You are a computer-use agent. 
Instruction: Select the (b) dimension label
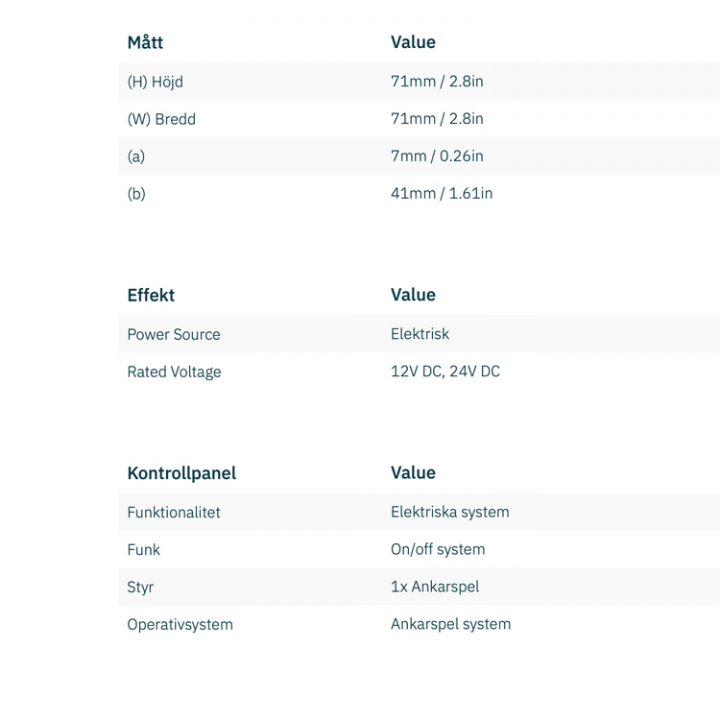(x=136, y=193)
